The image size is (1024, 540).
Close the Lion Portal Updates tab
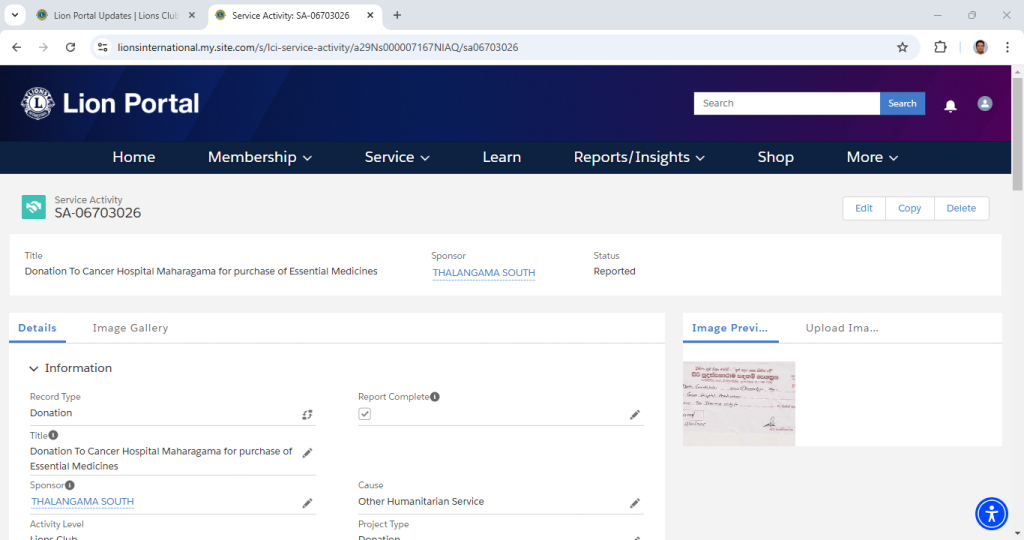[x=192, y=15]
